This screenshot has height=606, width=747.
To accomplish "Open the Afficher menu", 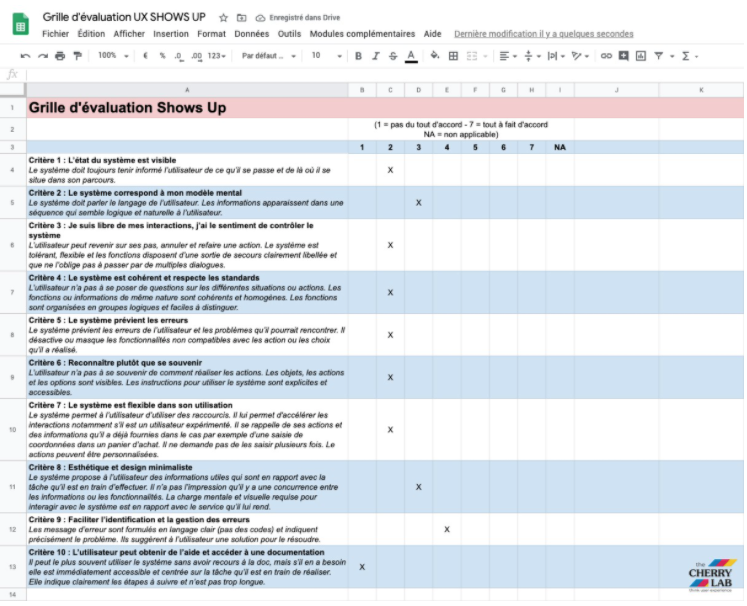I will click(x=129, y=34).
